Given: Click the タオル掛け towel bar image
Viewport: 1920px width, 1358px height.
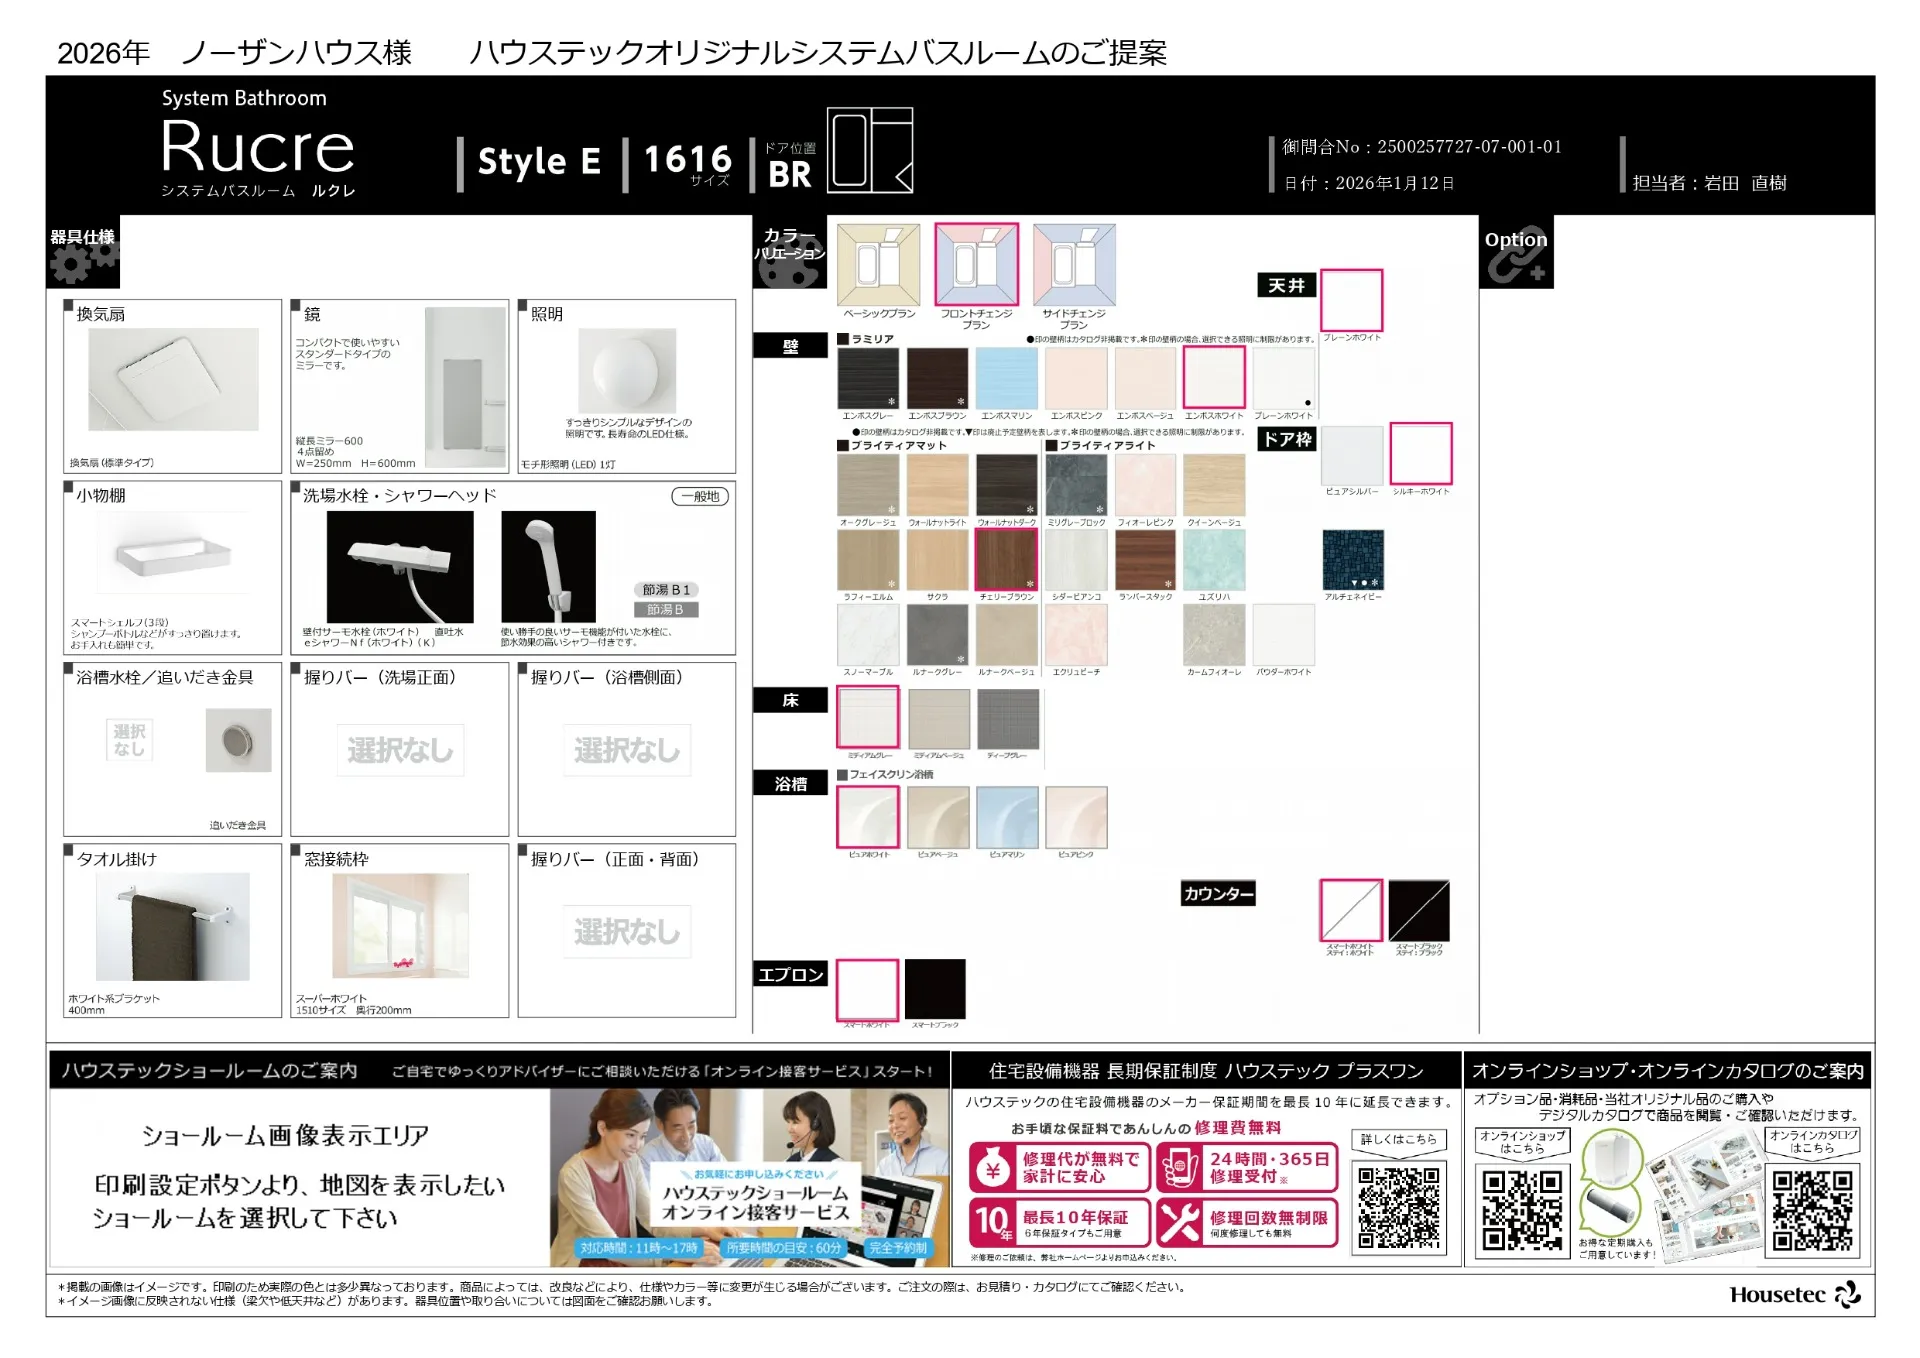Looking at the screenshot, I should pyautogui.click(x=173, y=927).
